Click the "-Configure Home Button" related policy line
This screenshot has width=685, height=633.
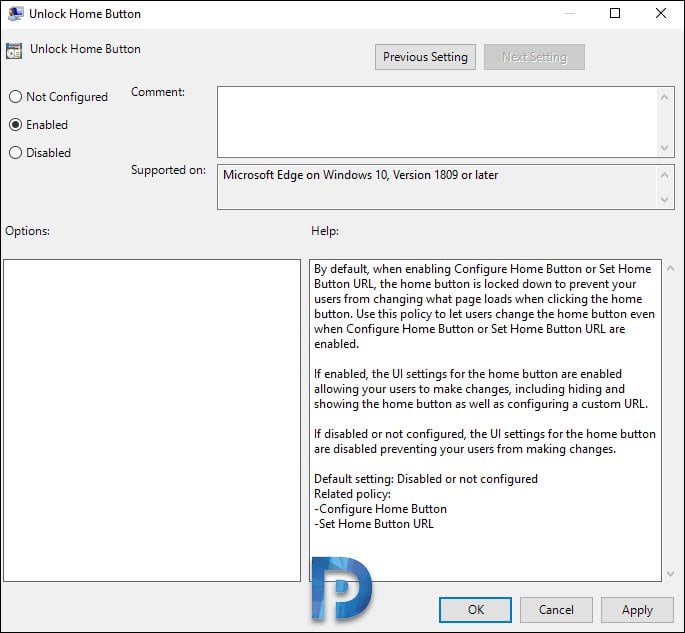tap(380, 509)
